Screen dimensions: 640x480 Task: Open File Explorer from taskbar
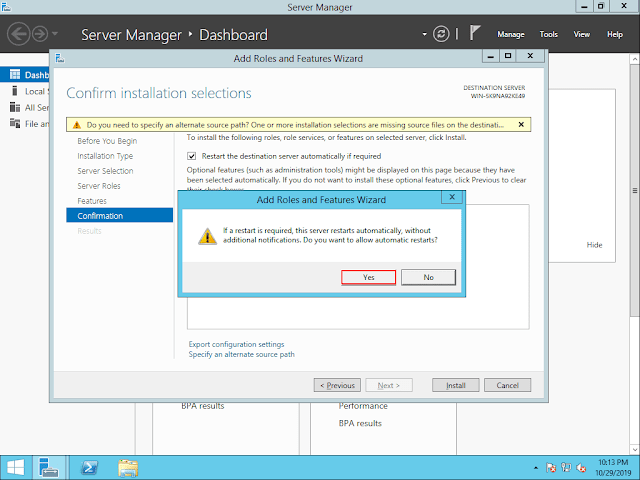click(x=128, y=468)
